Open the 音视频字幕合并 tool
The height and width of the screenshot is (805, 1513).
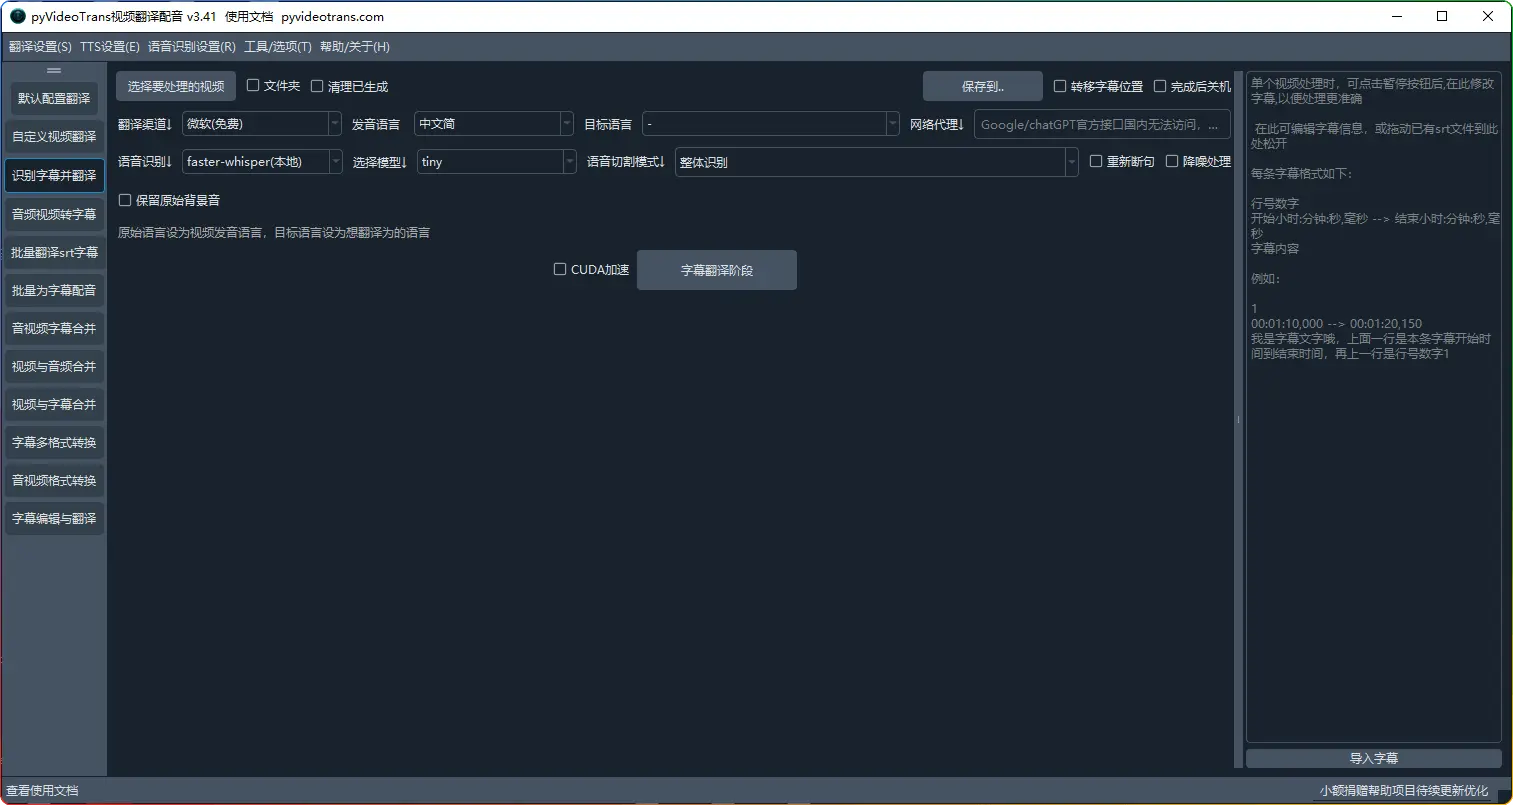[x=54, y=328]
